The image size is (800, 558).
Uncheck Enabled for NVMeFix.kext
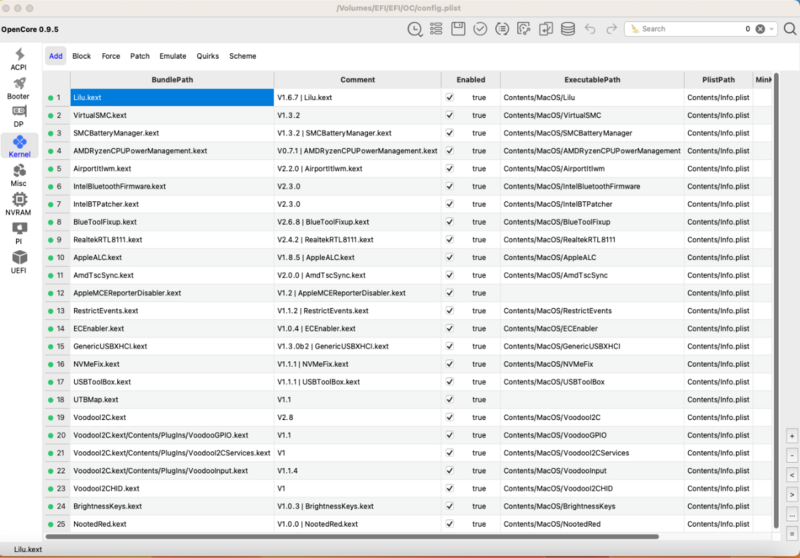449,364
